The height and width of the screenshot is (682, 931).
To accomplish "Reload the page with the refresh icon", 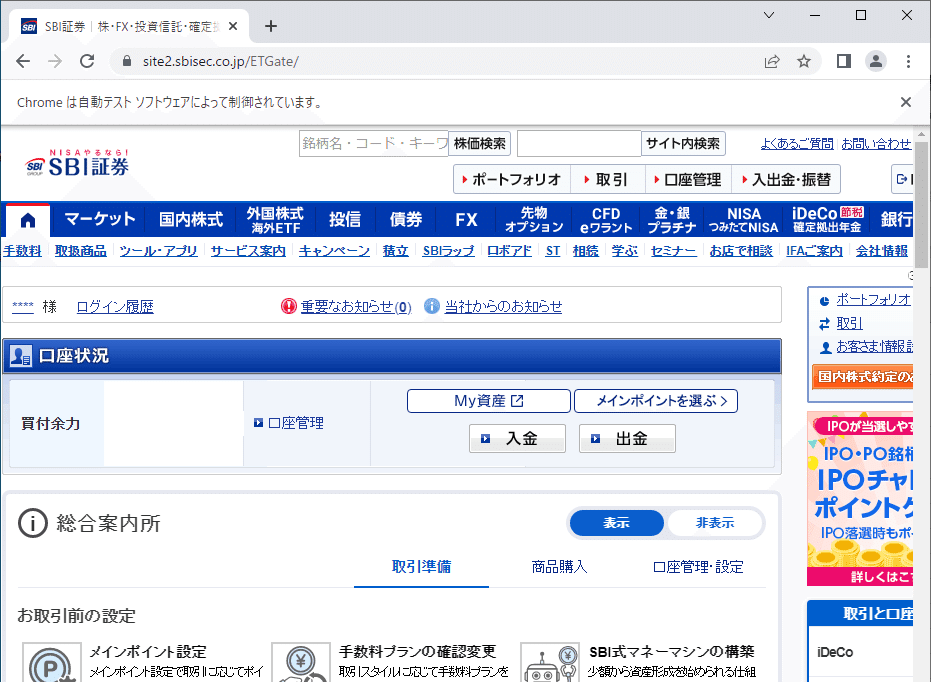I will coord(87,61).
